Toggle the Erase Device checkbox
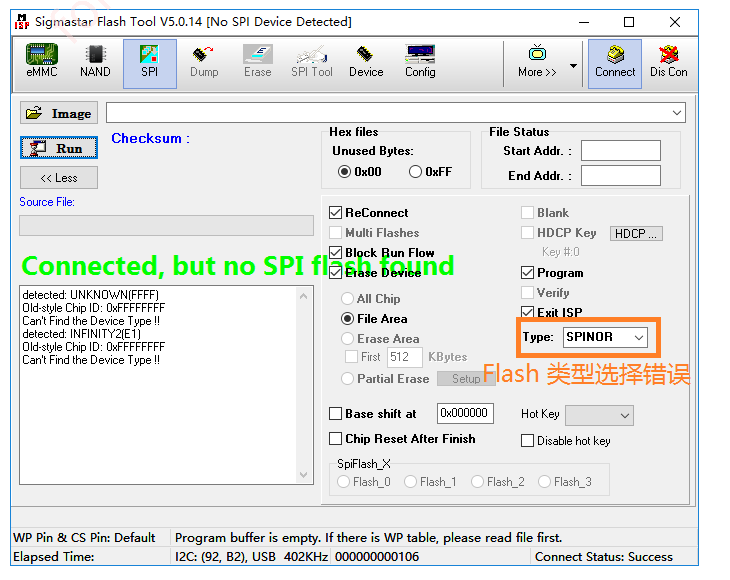 pos(336,273)
